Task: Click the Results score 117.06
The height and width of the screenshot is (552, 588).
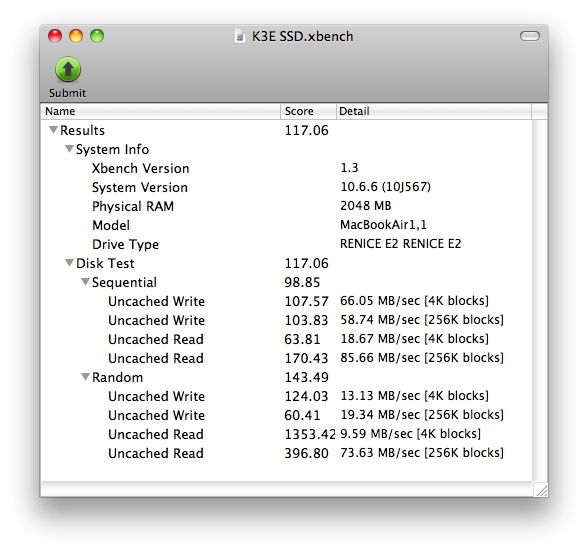Action: [306, 130]
